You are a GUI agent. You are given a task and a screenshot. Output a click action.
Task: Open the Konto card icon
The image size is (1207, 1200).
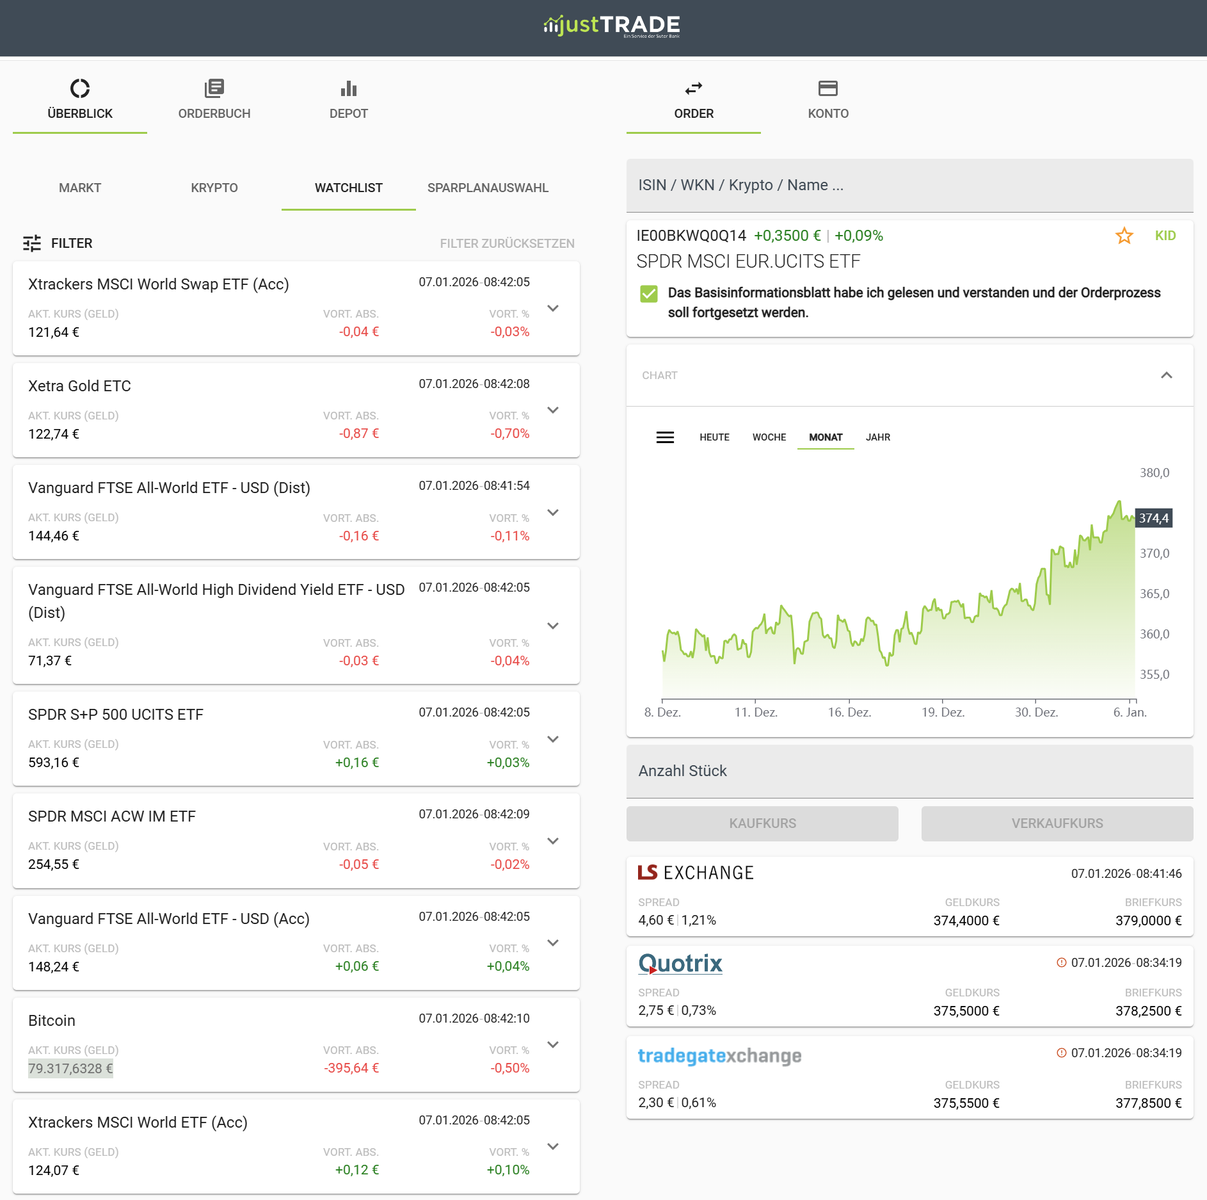(x=827, y=89)
